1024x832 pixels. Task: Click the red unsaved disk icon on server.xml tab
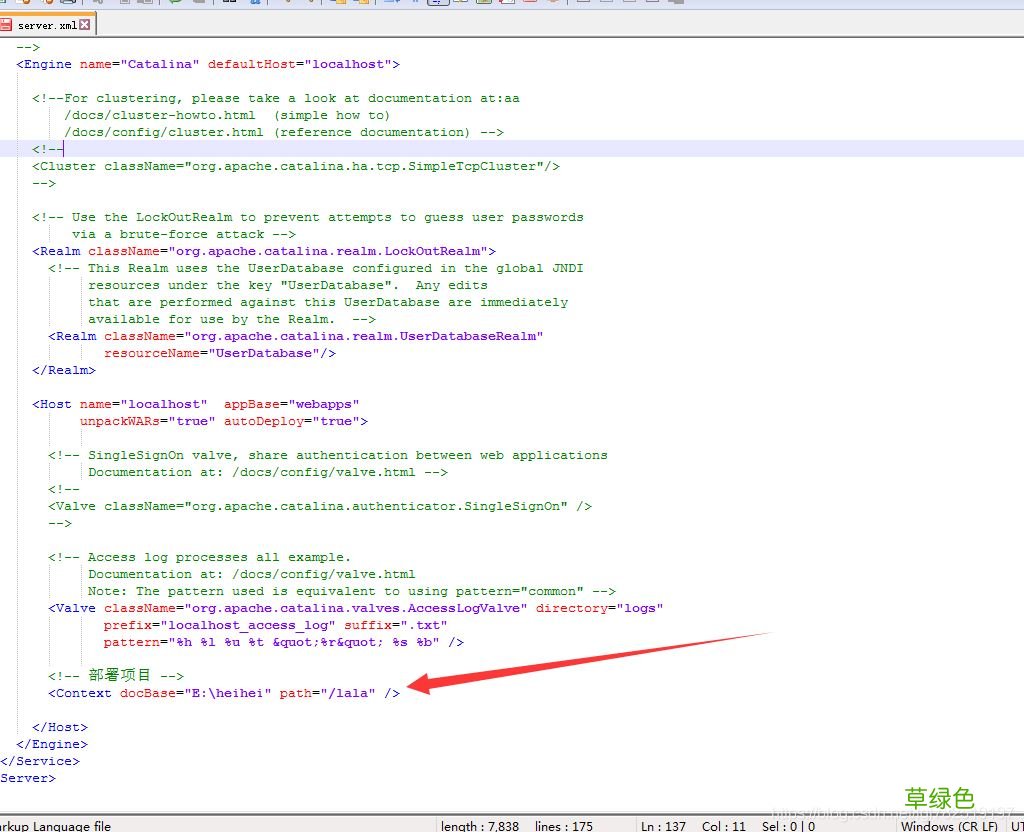7,25
